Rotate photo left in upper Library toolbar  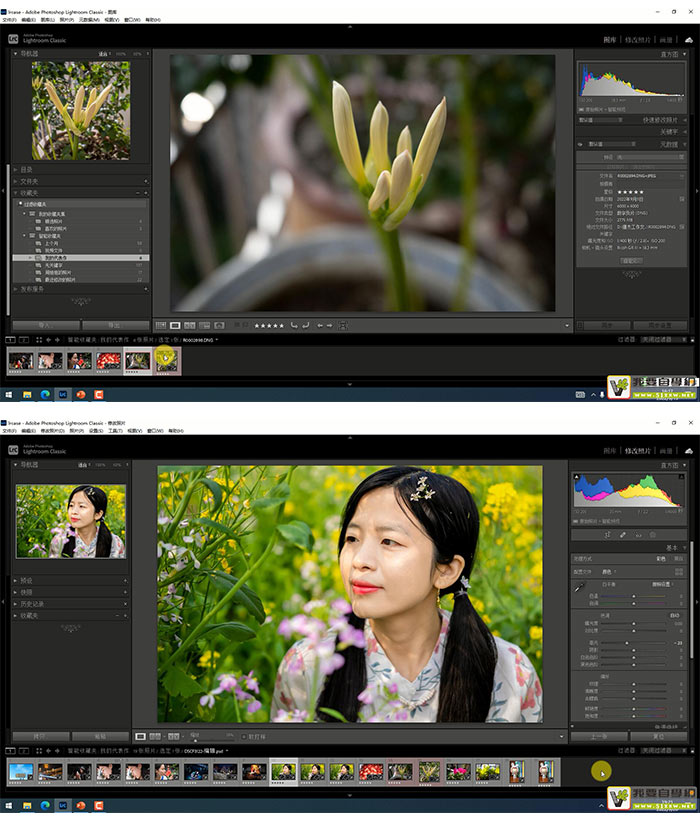[x=294, y=326]
